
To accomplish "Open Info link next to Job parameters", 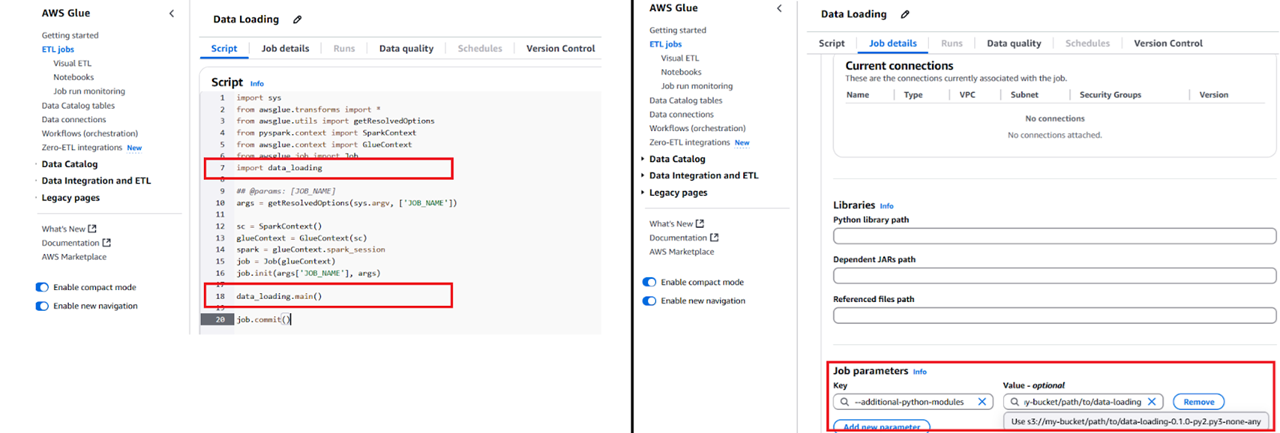I will coord(919,371).
